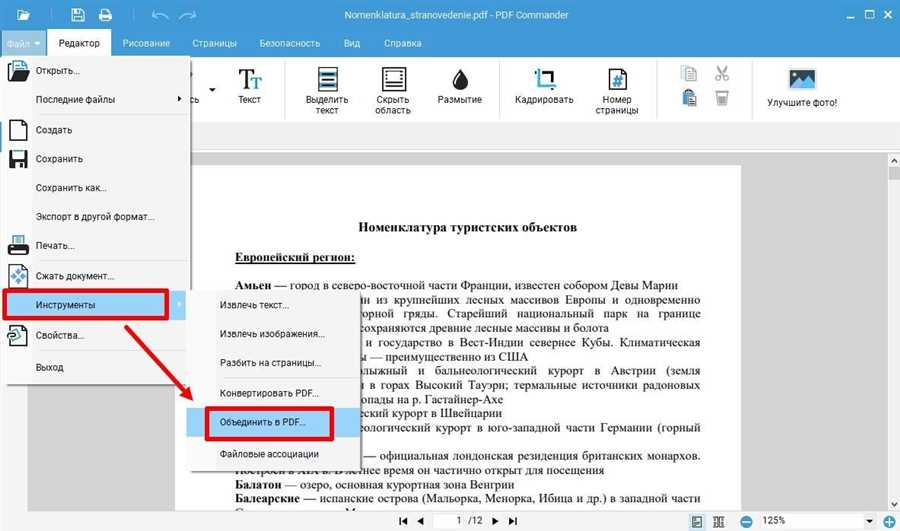
Task: Click the paste clipboard icon
Action: coord(689,98)
